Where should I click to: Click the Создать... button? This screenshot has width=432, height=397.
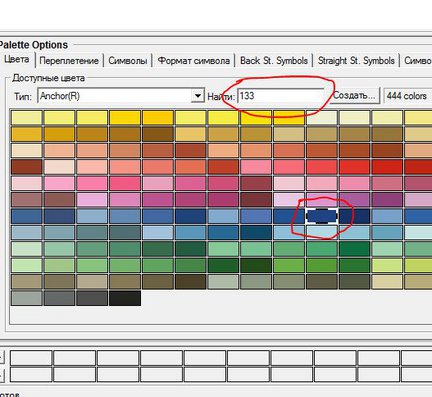point(355,96)
